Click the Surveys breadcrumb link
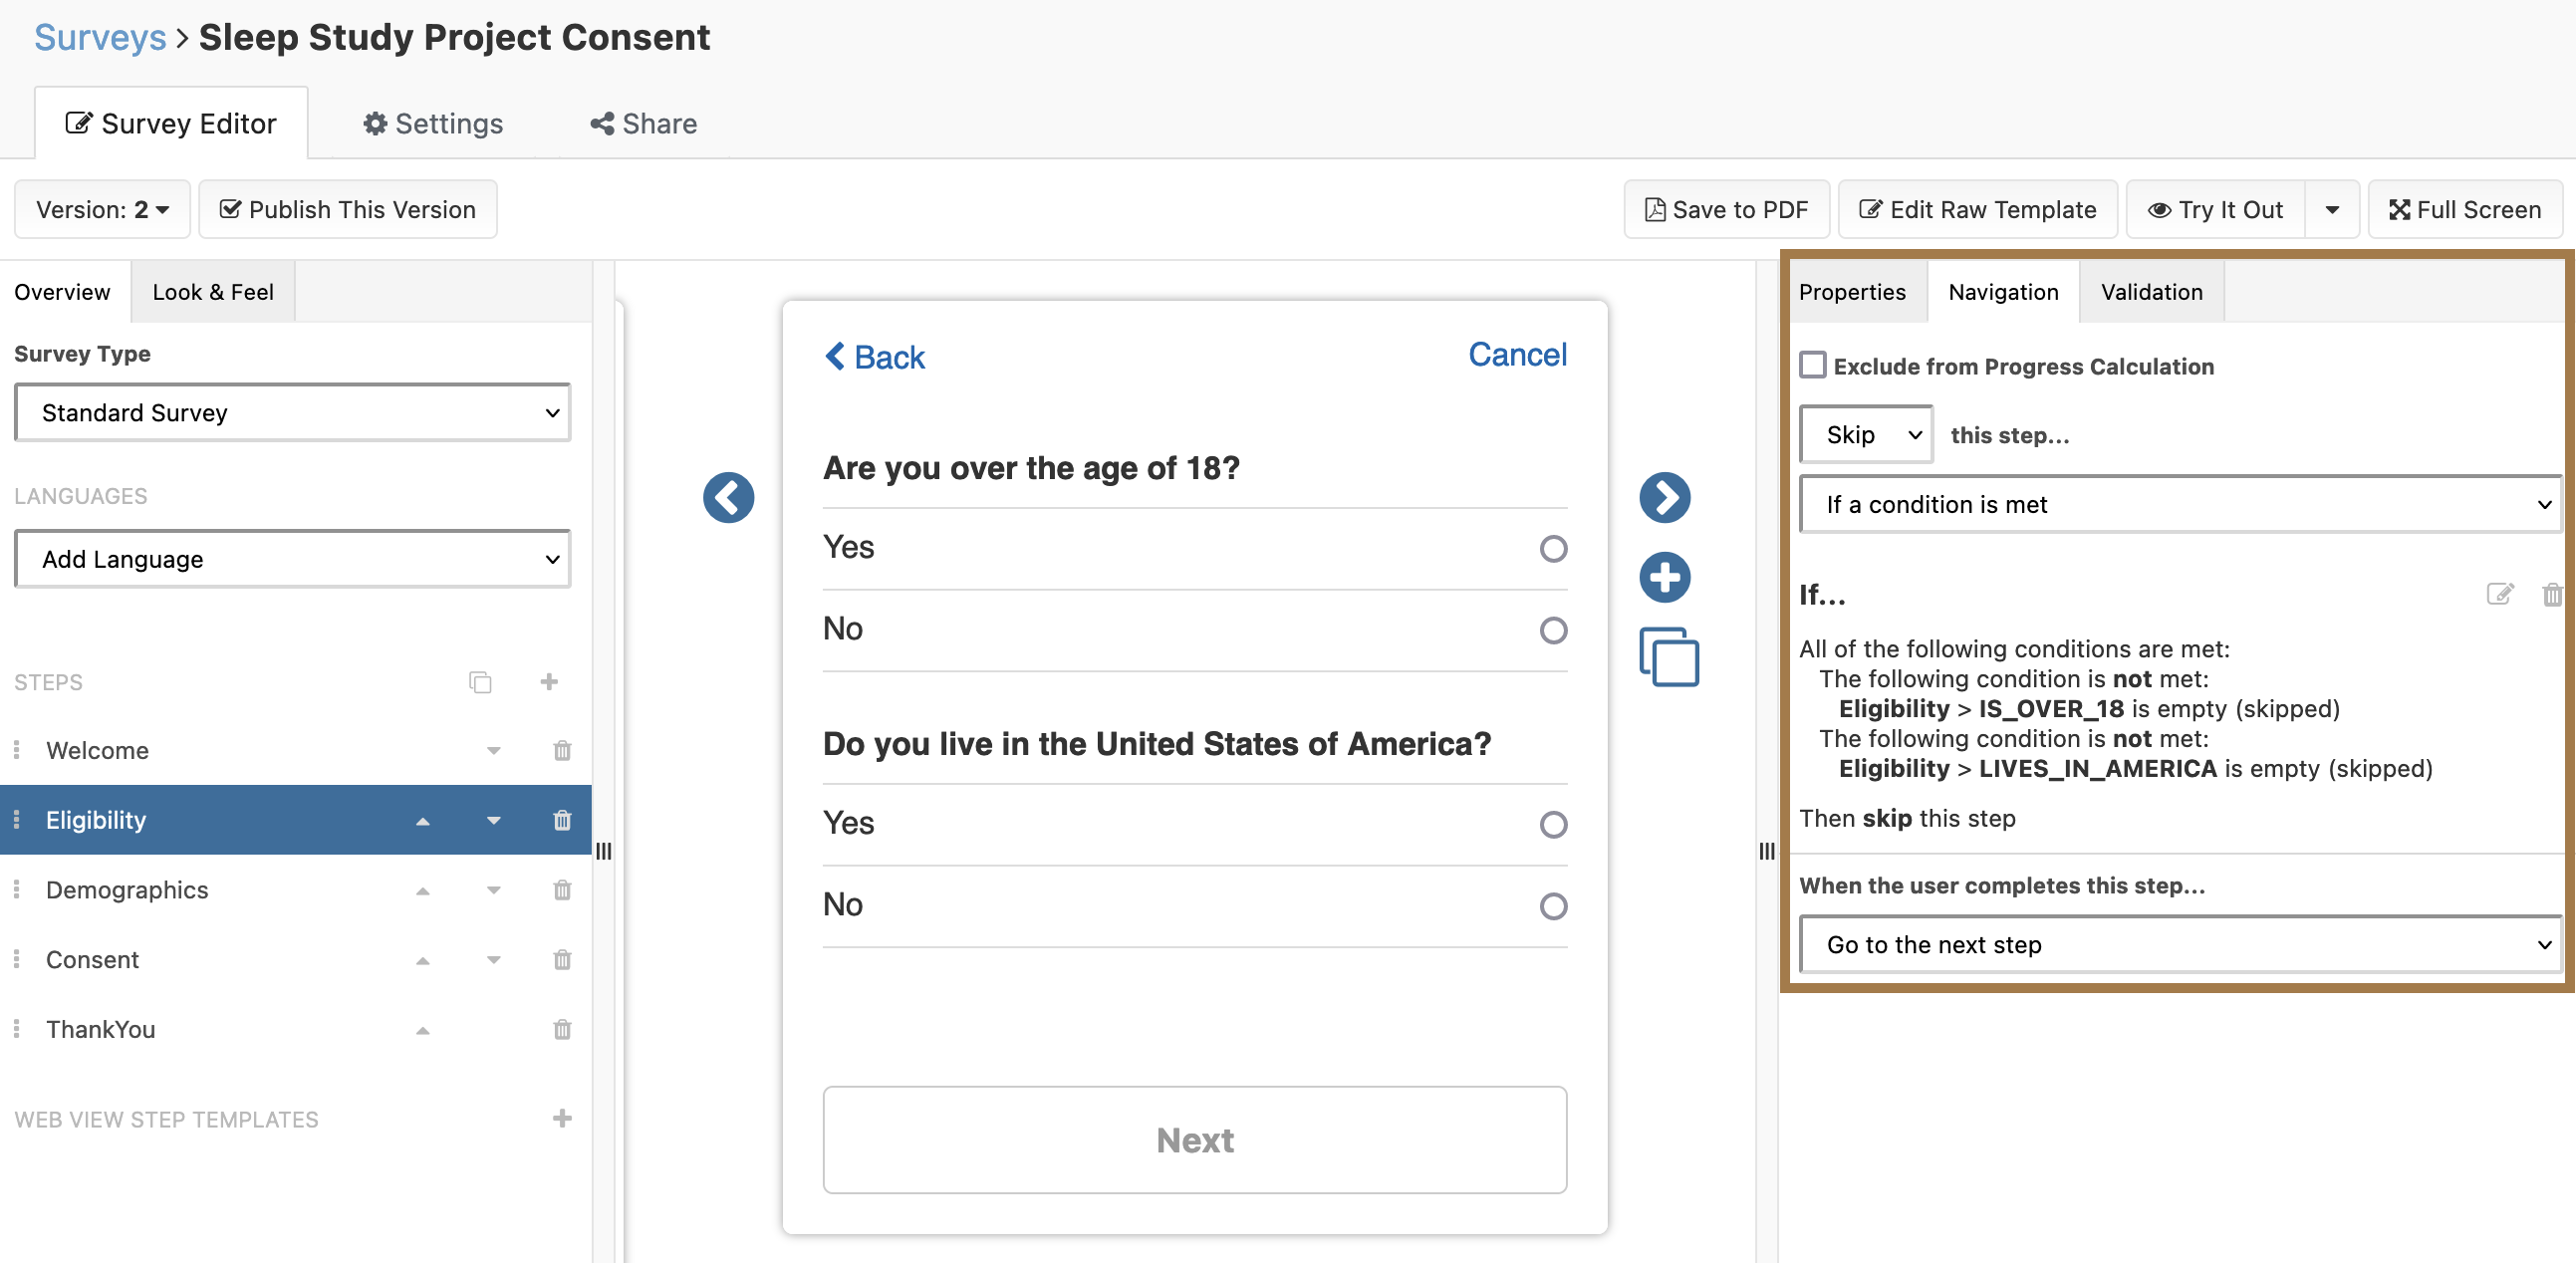Screen dimensions: 2576x1263 (100, 37)
